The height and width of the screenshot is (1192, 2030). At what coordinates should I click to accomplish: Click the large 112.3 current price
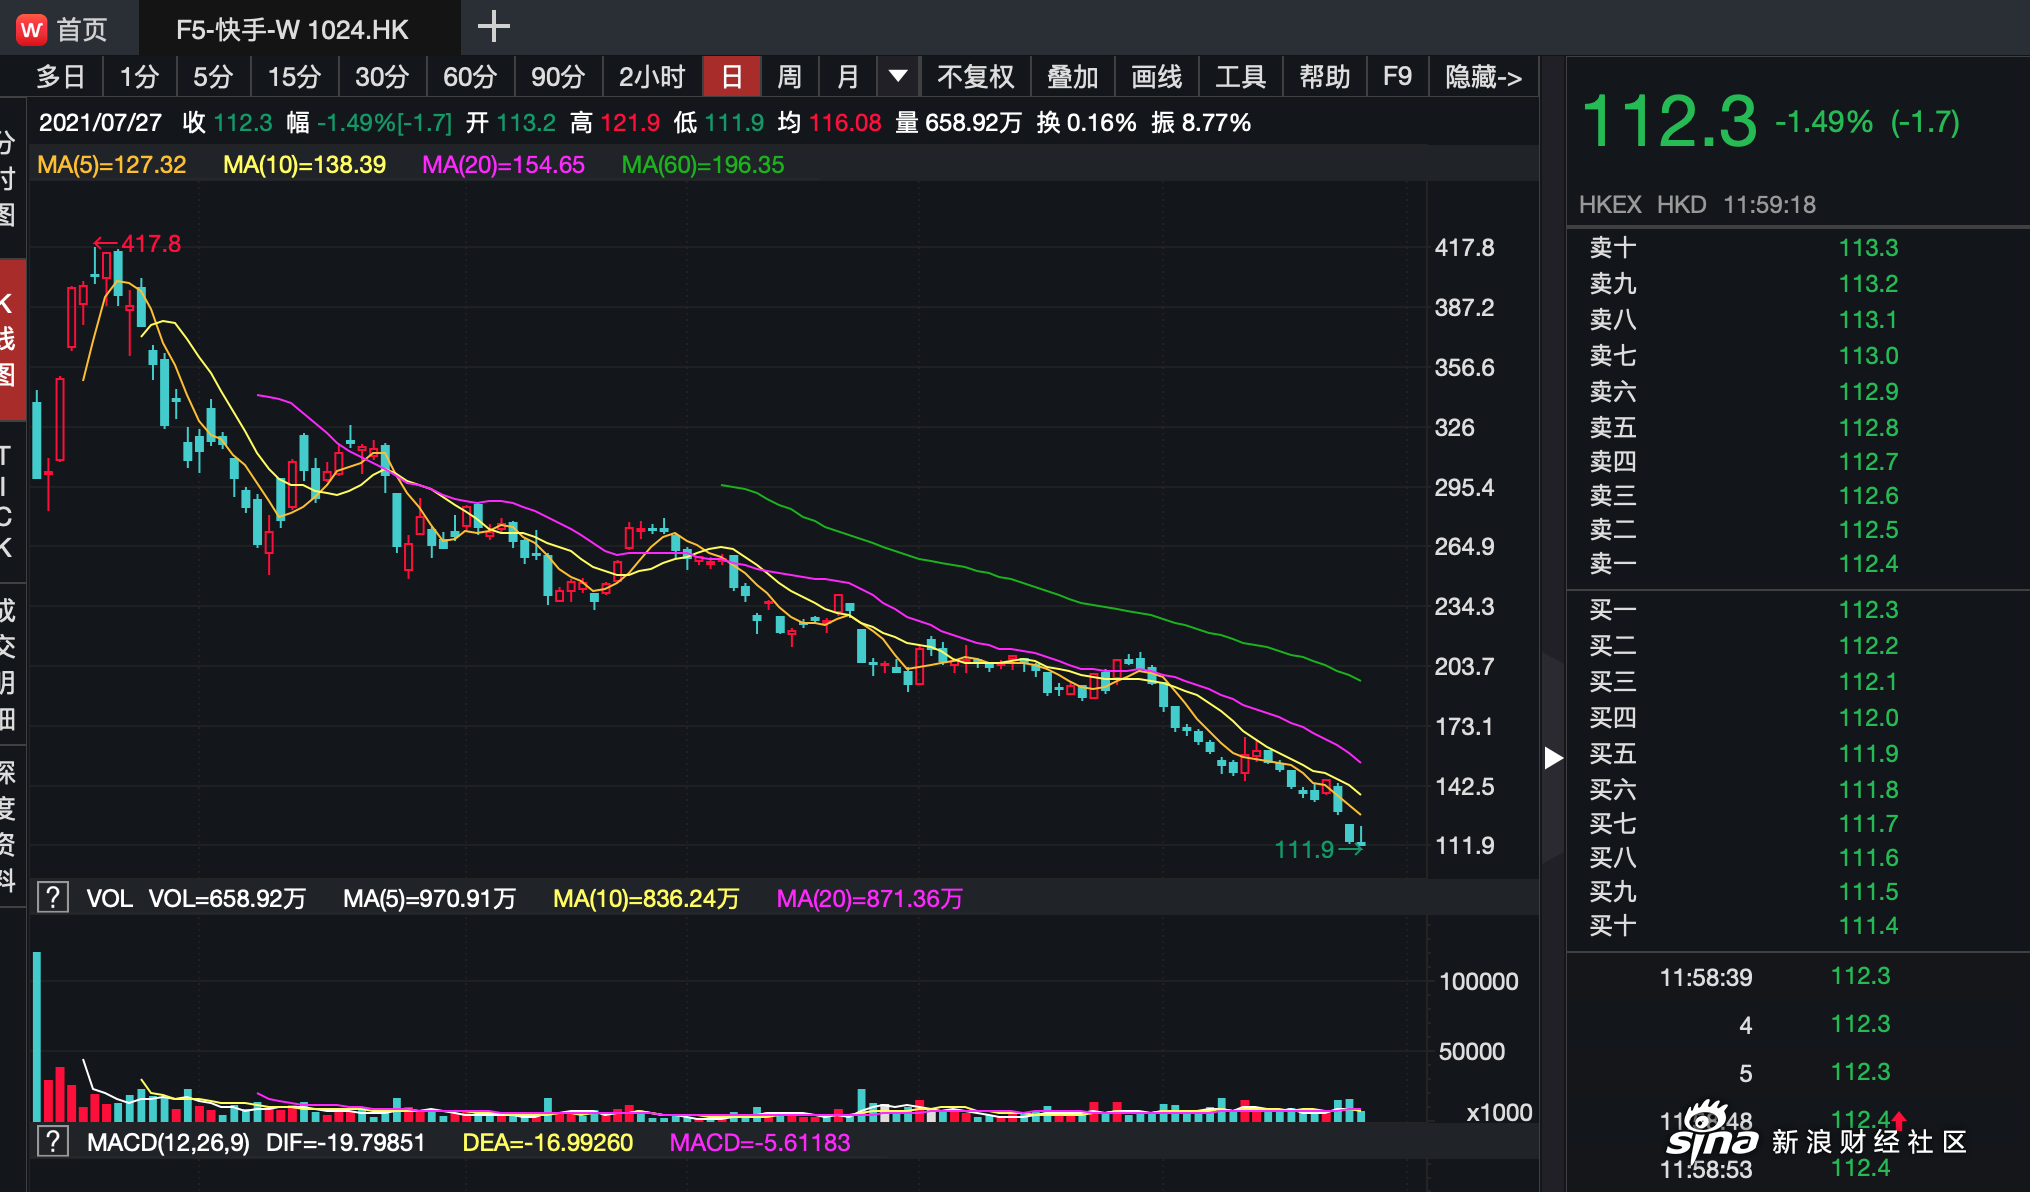1669,121
